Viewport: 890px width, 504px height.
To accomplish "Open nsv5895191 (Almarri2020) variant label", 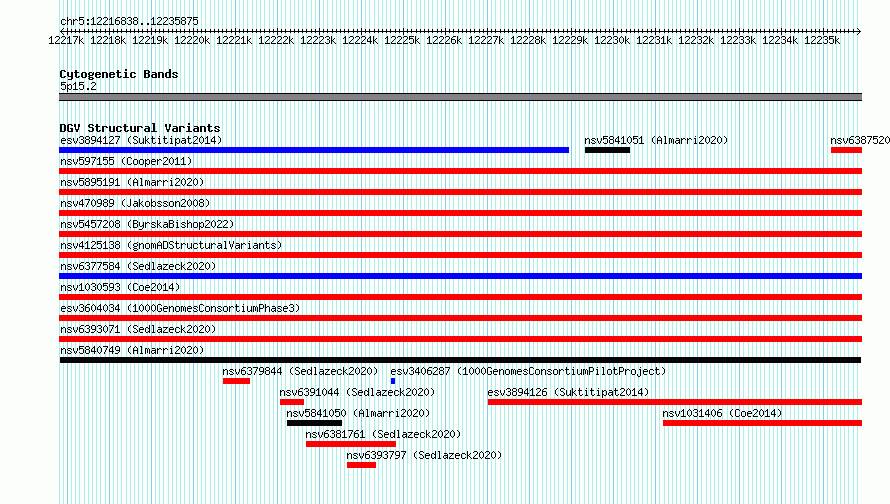I will pos(132,182).
